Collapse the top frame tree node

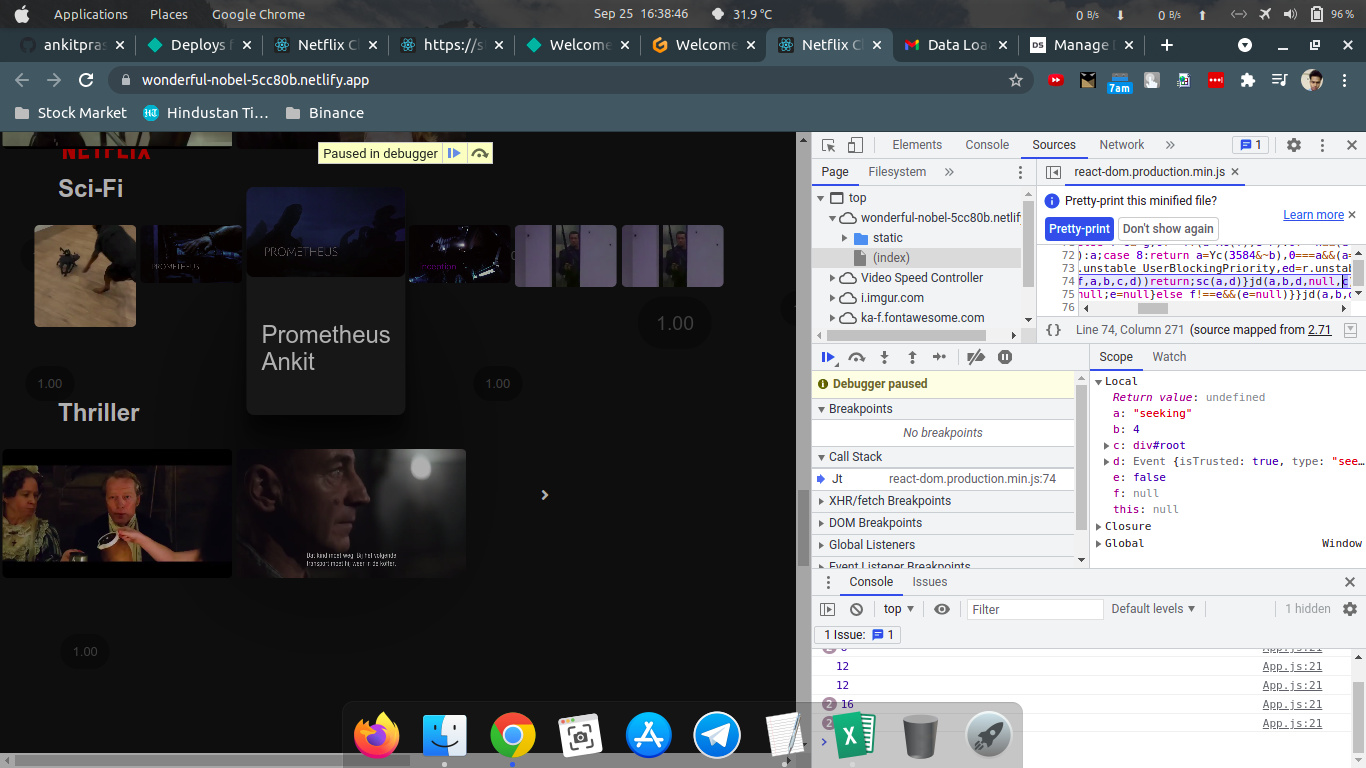pyautogui.click(x=823, y=198)
